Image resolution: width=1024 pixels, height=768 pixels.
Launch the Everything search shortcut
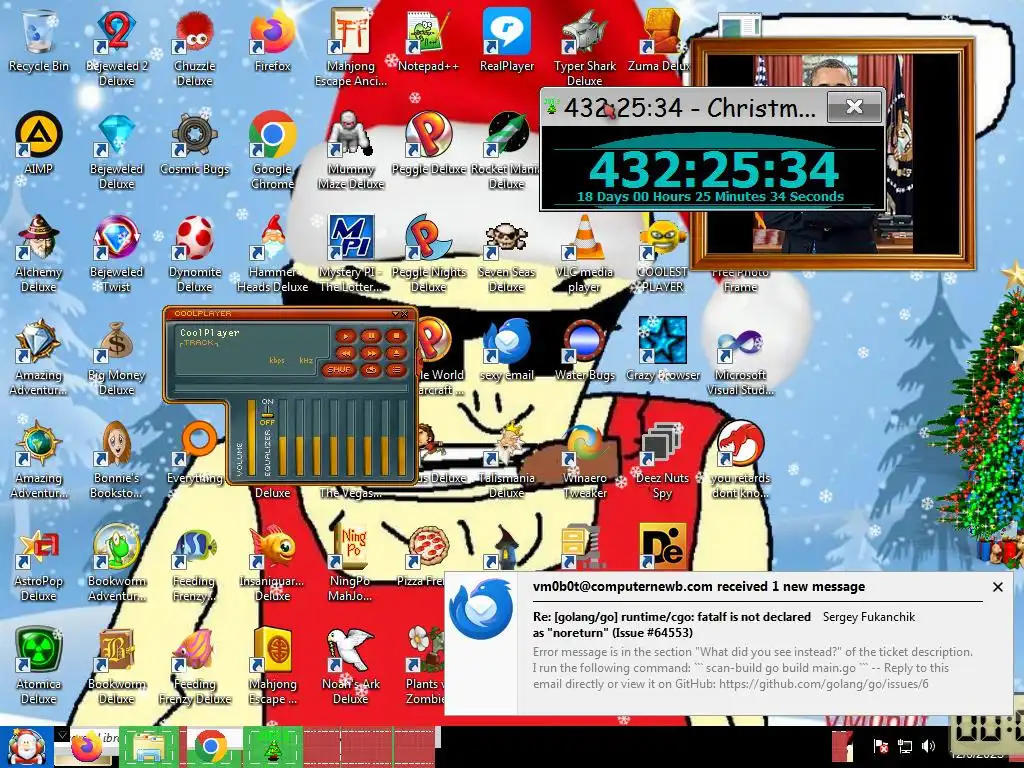tap(195, 452)
